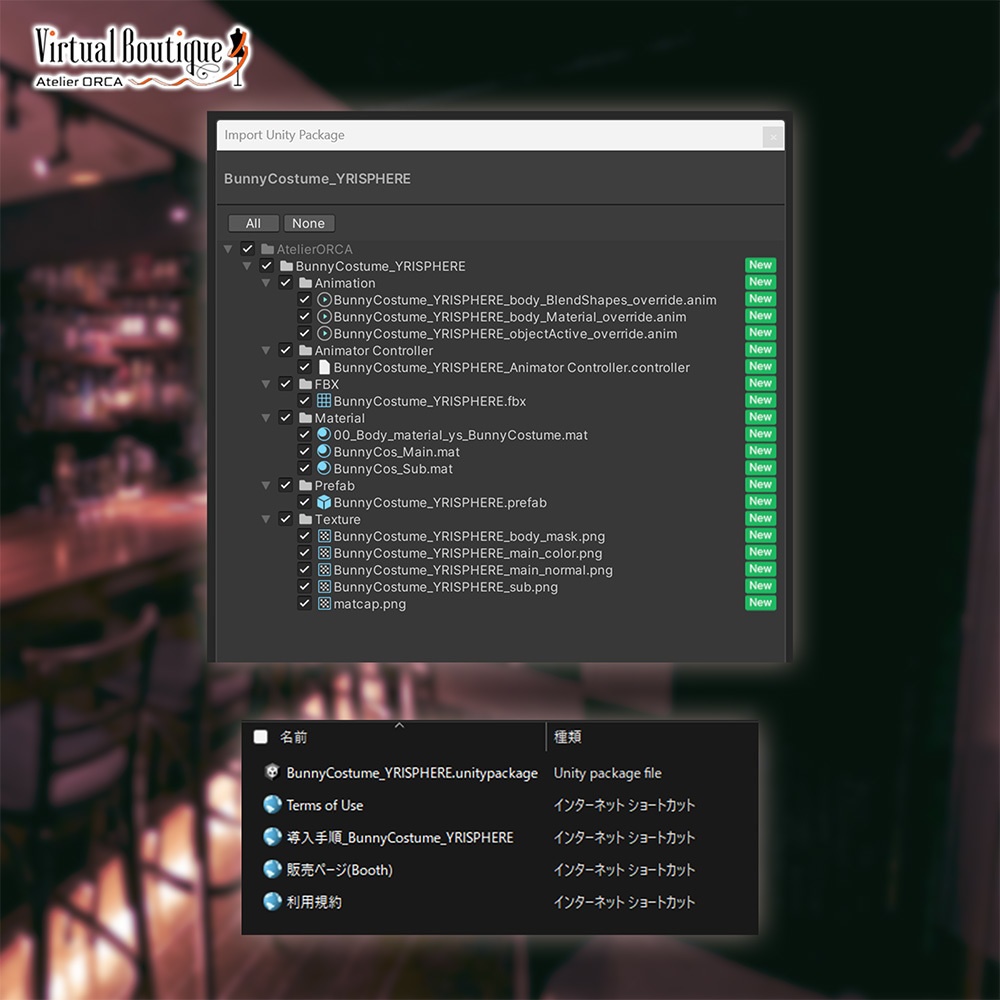Click the Texture folder icon
Image resolution: width=1000 pixels, height=1000 pixels.
point(305,519)
